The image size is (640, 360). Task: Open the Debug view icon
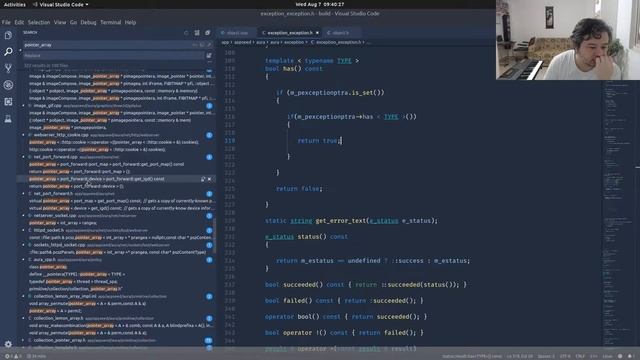(8, 85)
